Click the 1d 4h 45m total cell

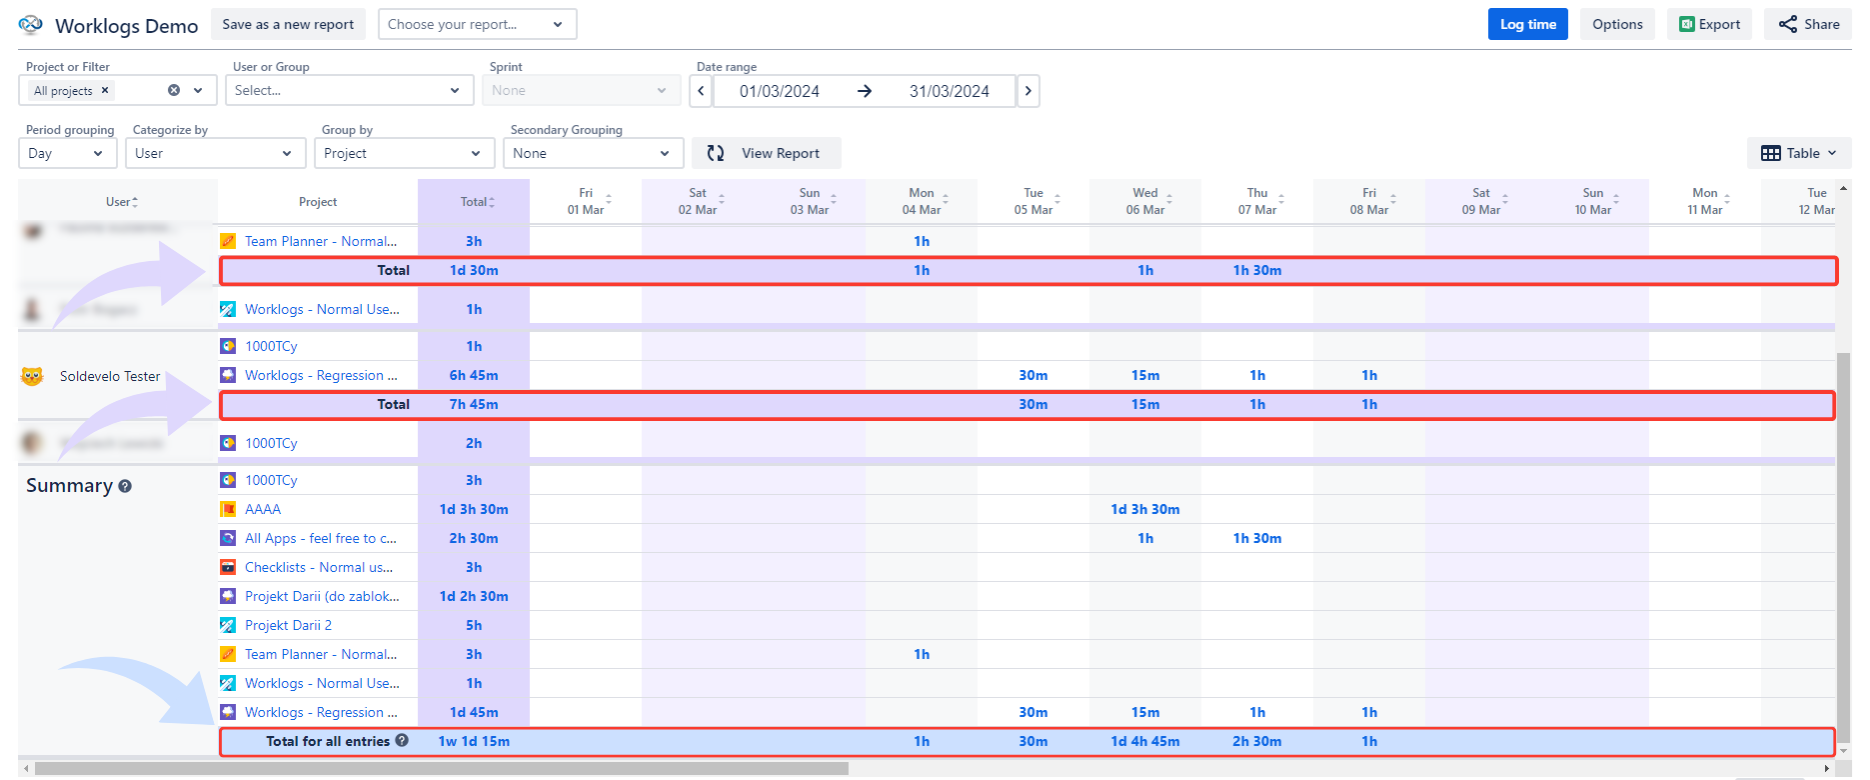pos(1145,741)
